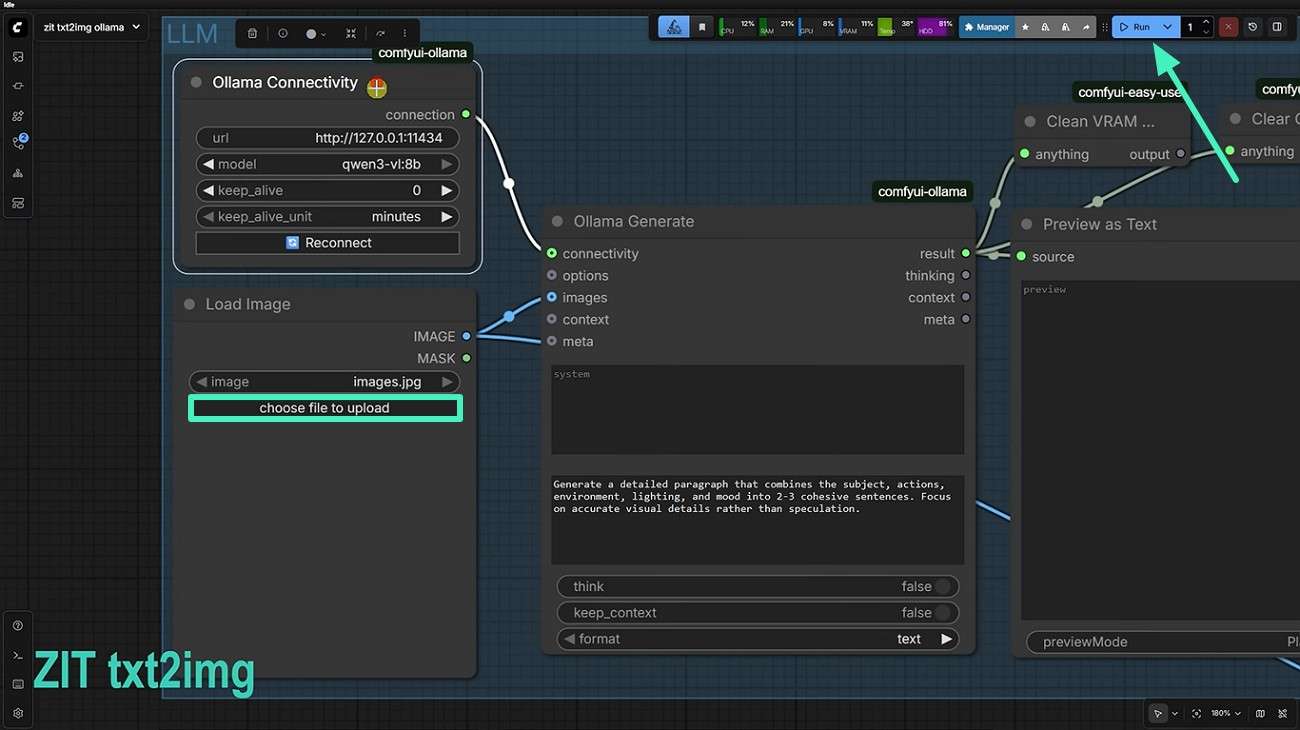Screen dimensions: 1300x730
Task: Collapse the Ollama Generate node
Action: 557,222
